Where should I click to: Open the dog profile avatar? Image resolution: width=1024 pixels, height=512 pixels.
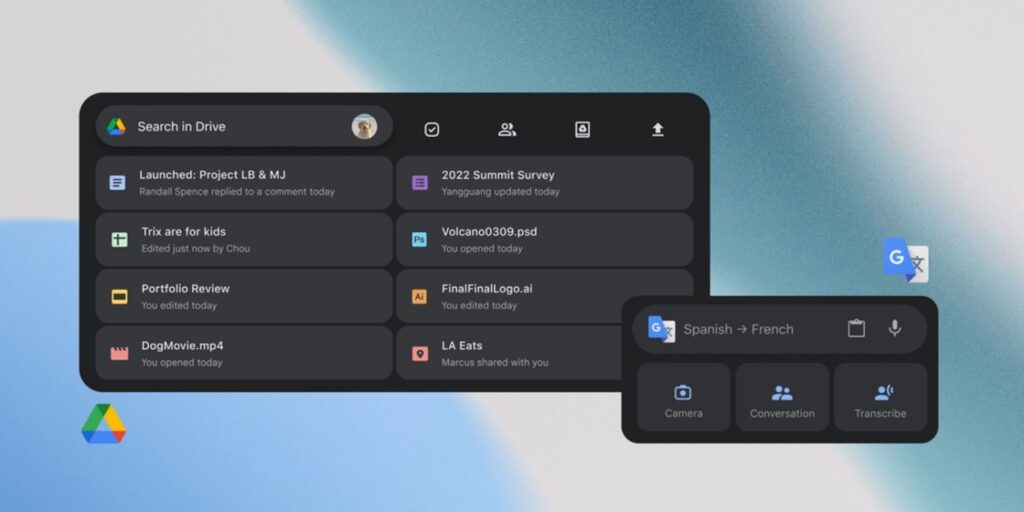[364, 127]
